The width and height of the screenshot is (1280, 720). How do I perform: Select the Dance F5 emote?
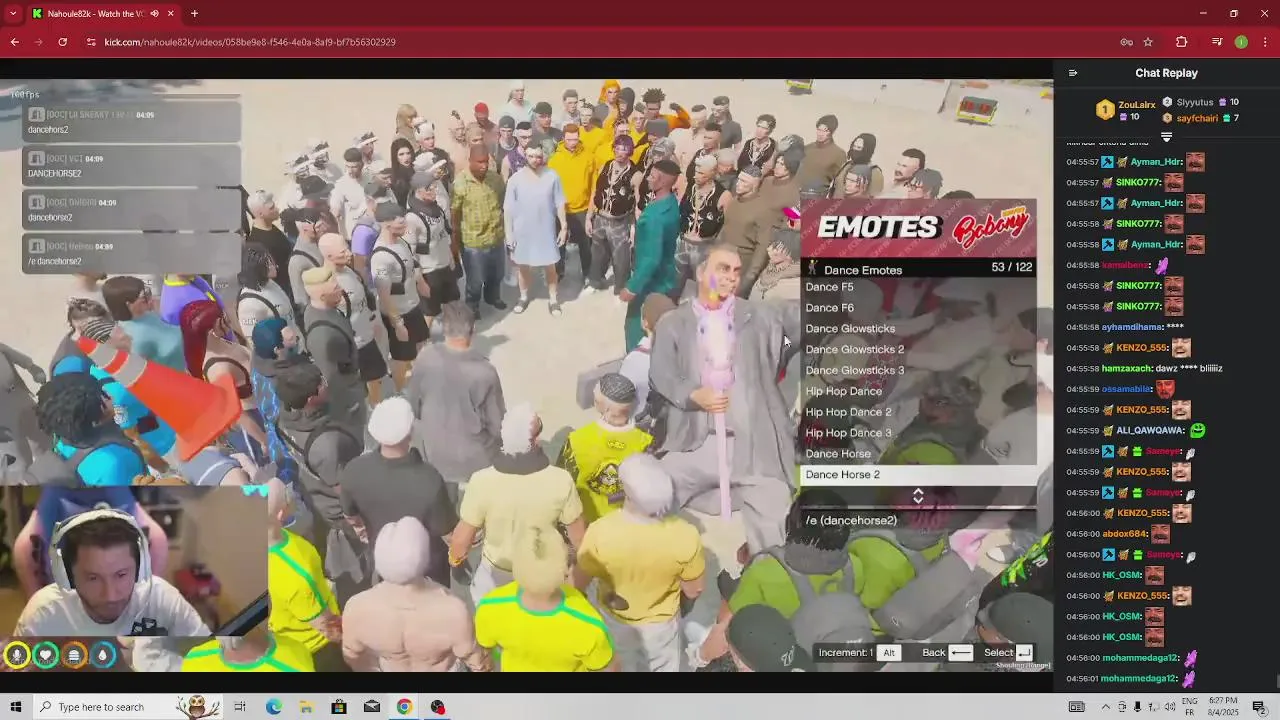pyautogui.click(x=918, y=287)
